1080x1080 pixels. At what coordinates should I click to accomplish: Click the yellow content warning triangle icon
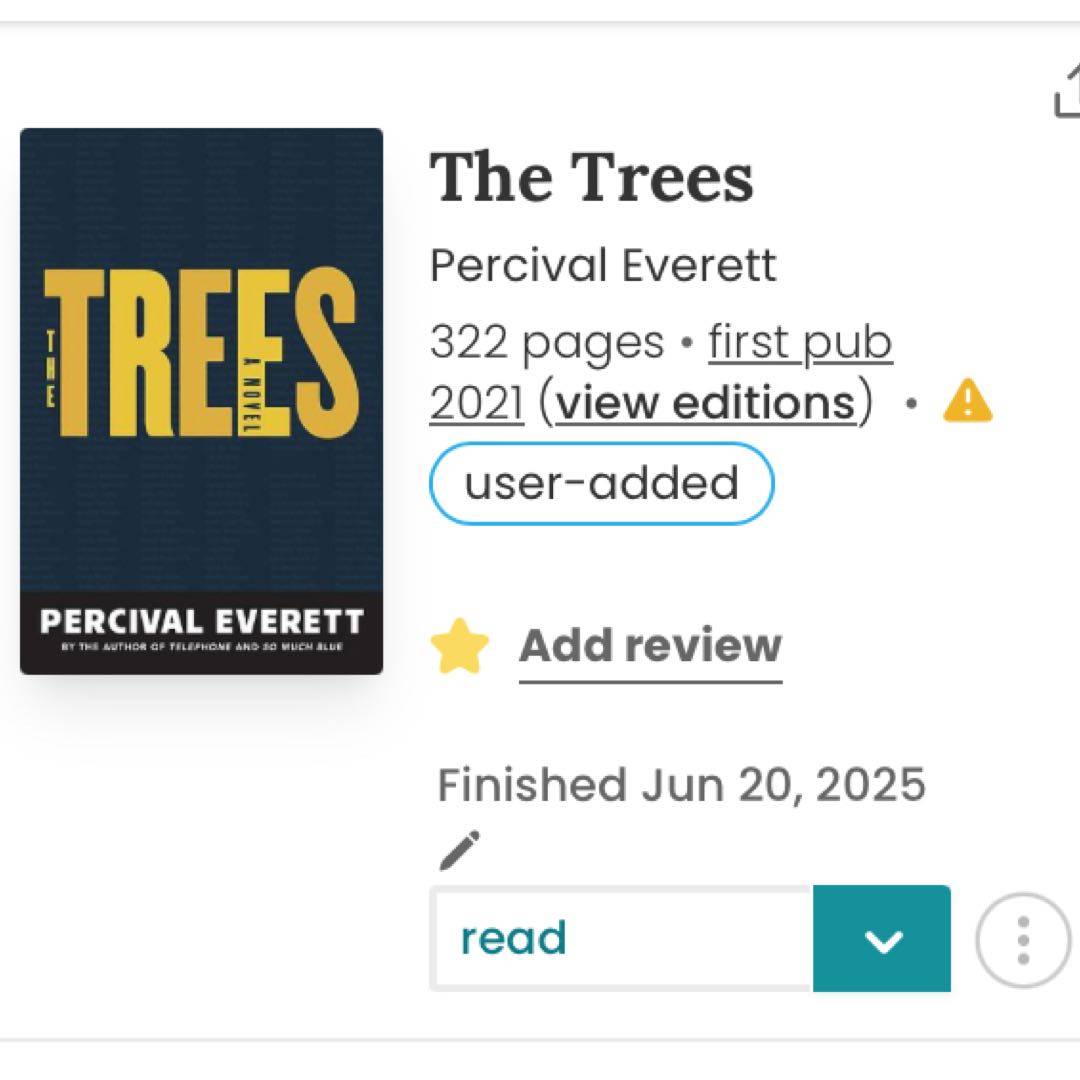[x=967, y=400]
